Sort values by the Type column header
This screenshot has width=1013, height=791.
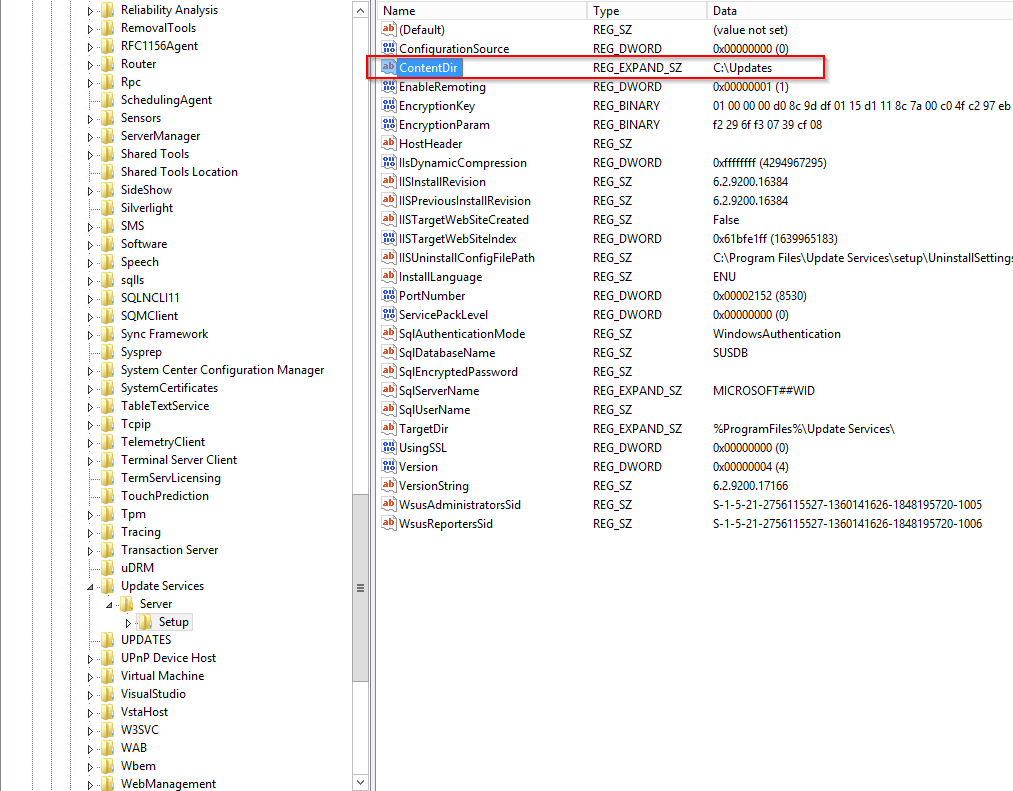647,10
